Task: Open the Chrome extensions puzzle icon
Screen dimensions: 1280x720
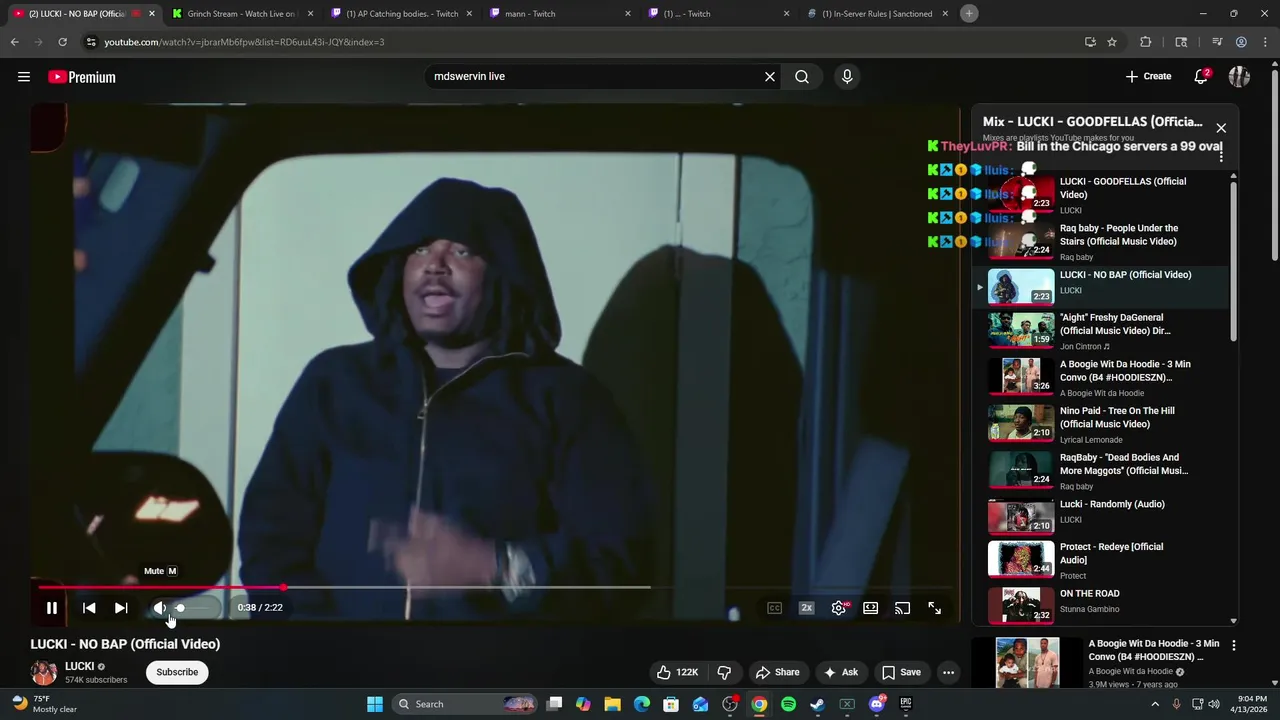Action: tap(1146, 42)
